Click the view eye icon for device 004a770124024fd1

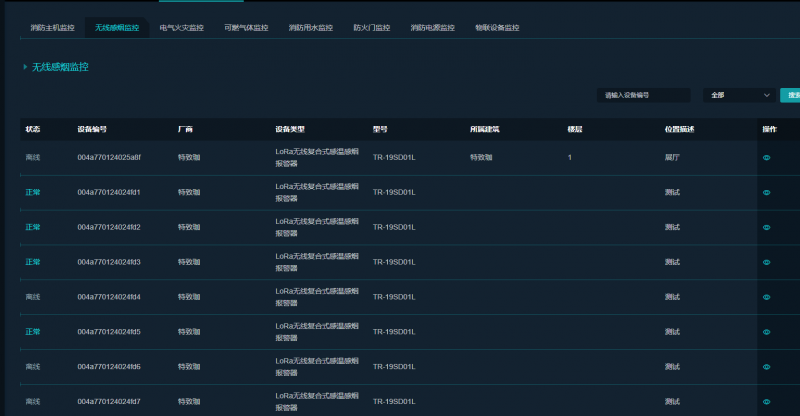[767, 192]
